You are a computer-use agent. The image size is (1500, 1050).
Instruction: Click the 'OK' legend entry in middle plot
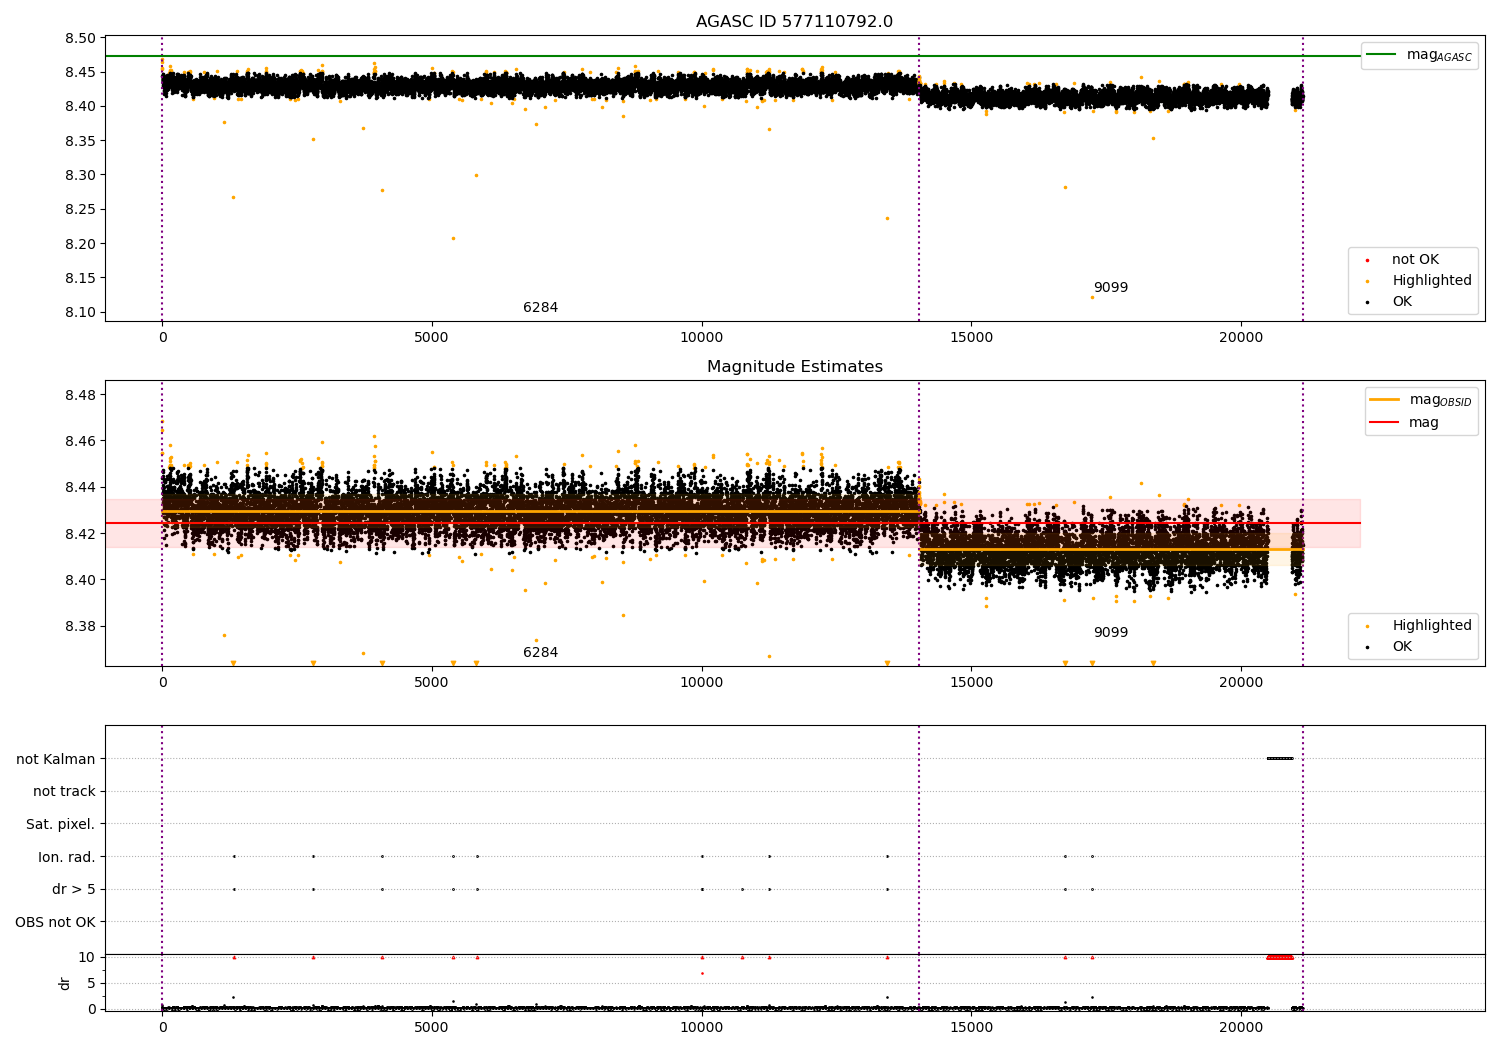point(1402,647)
